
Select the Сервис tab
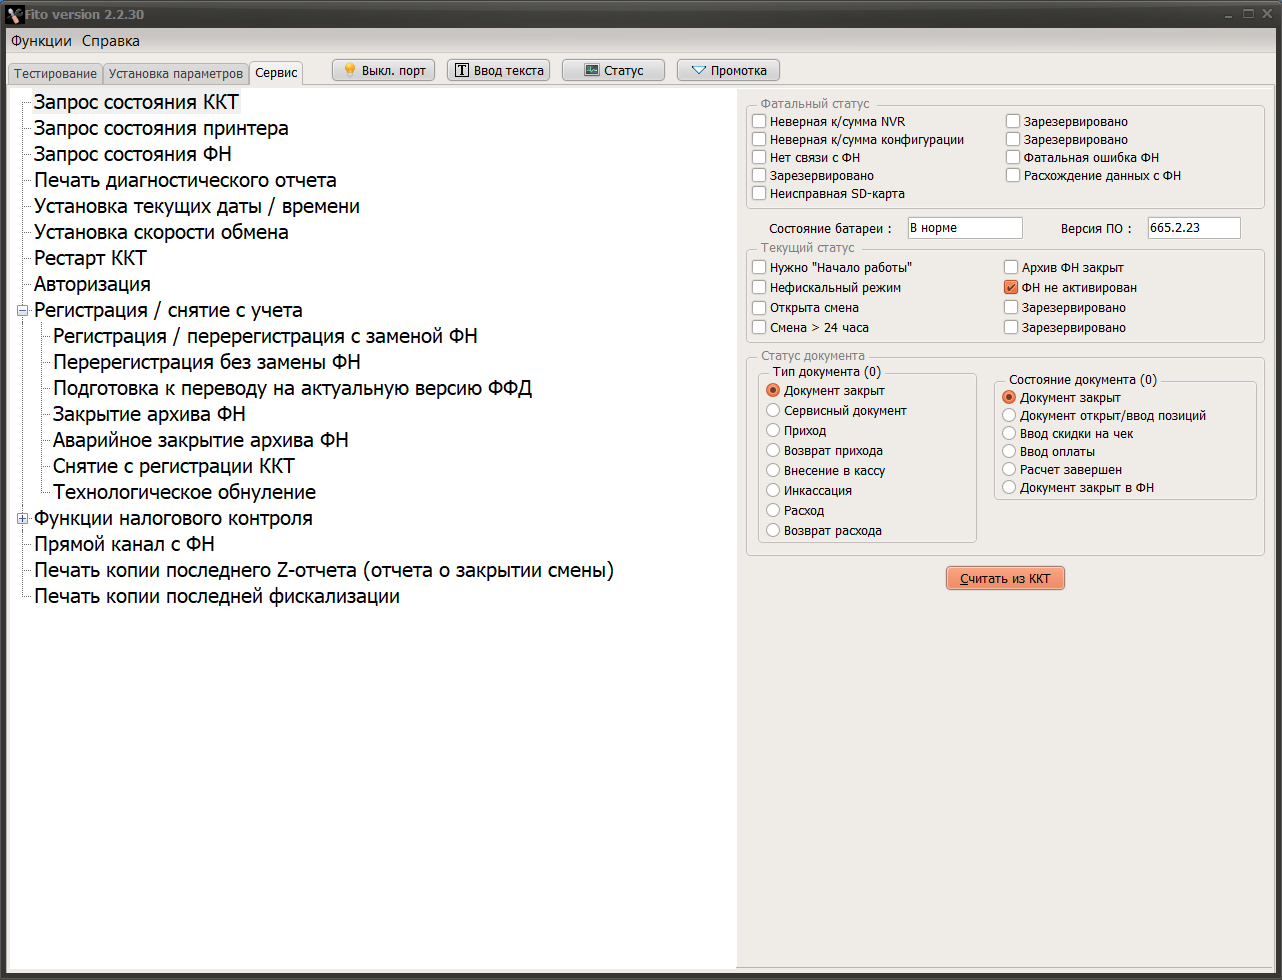(276, 73)
